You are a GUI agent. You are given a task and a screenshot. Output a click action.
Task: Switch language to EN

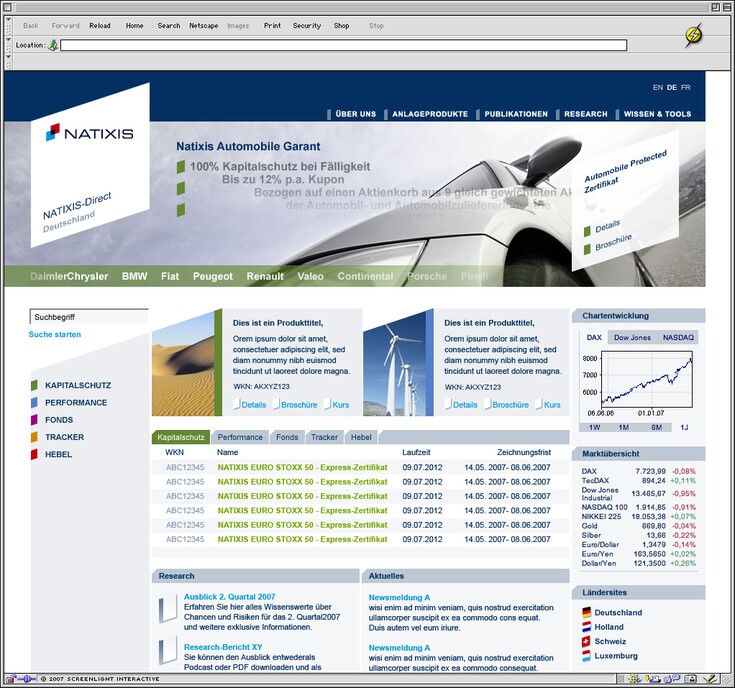[x=658, y=88]
